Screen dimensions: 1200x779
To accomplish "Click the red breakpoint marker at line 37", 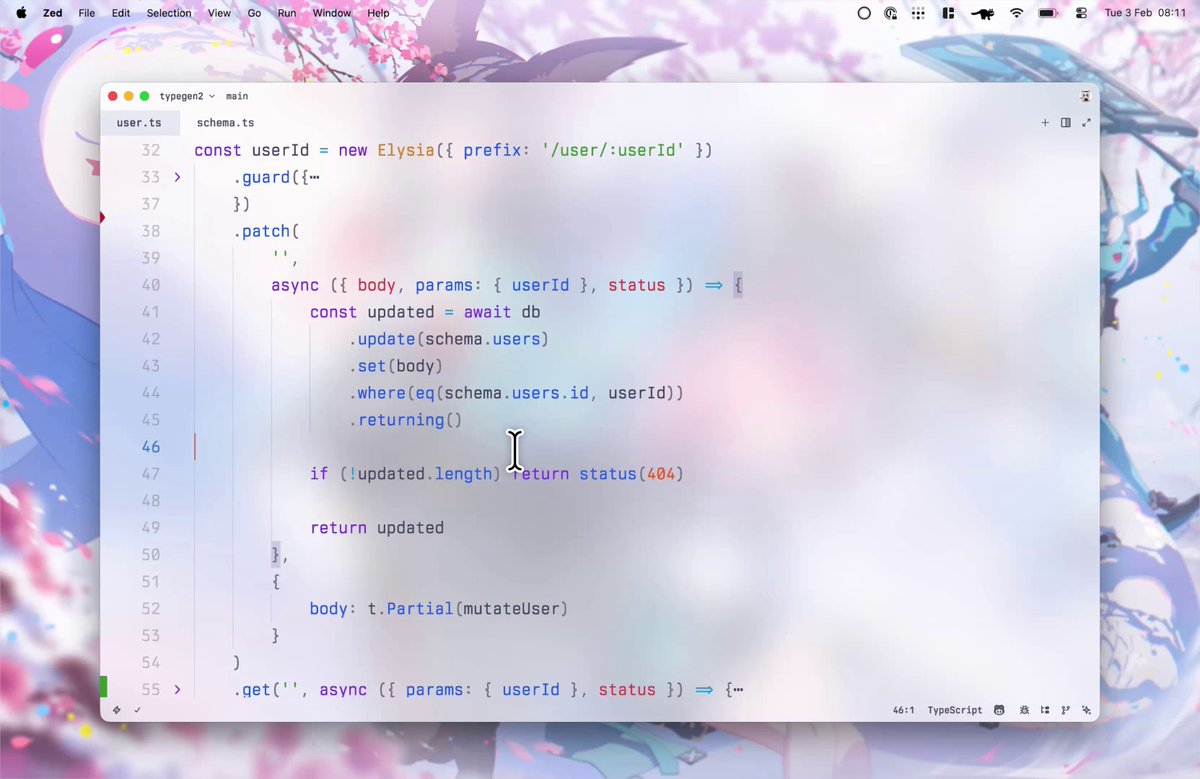I will [x=102, y=217].
